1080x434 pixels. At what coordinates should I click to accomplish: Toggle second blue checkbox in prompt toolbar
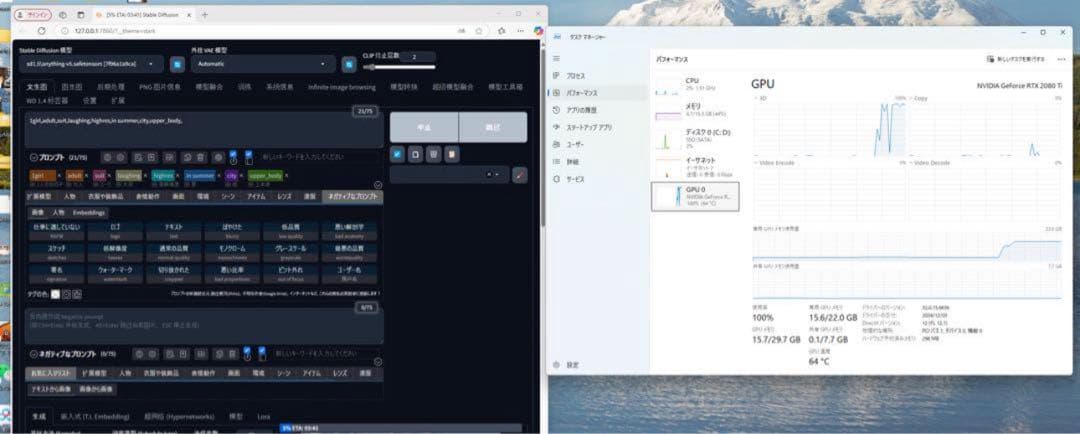249,156
